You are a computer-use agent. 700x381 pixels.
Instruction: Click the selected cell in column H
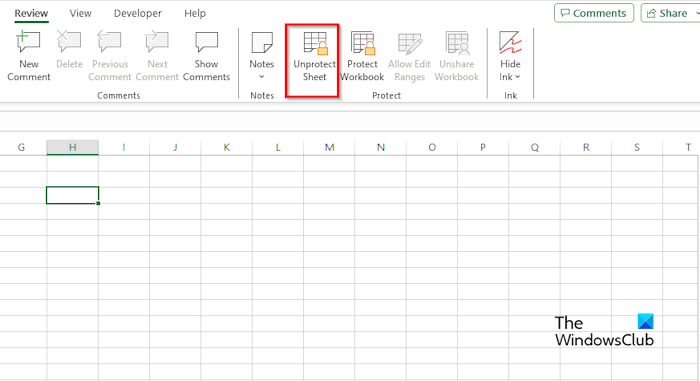[x=72, y=195]
